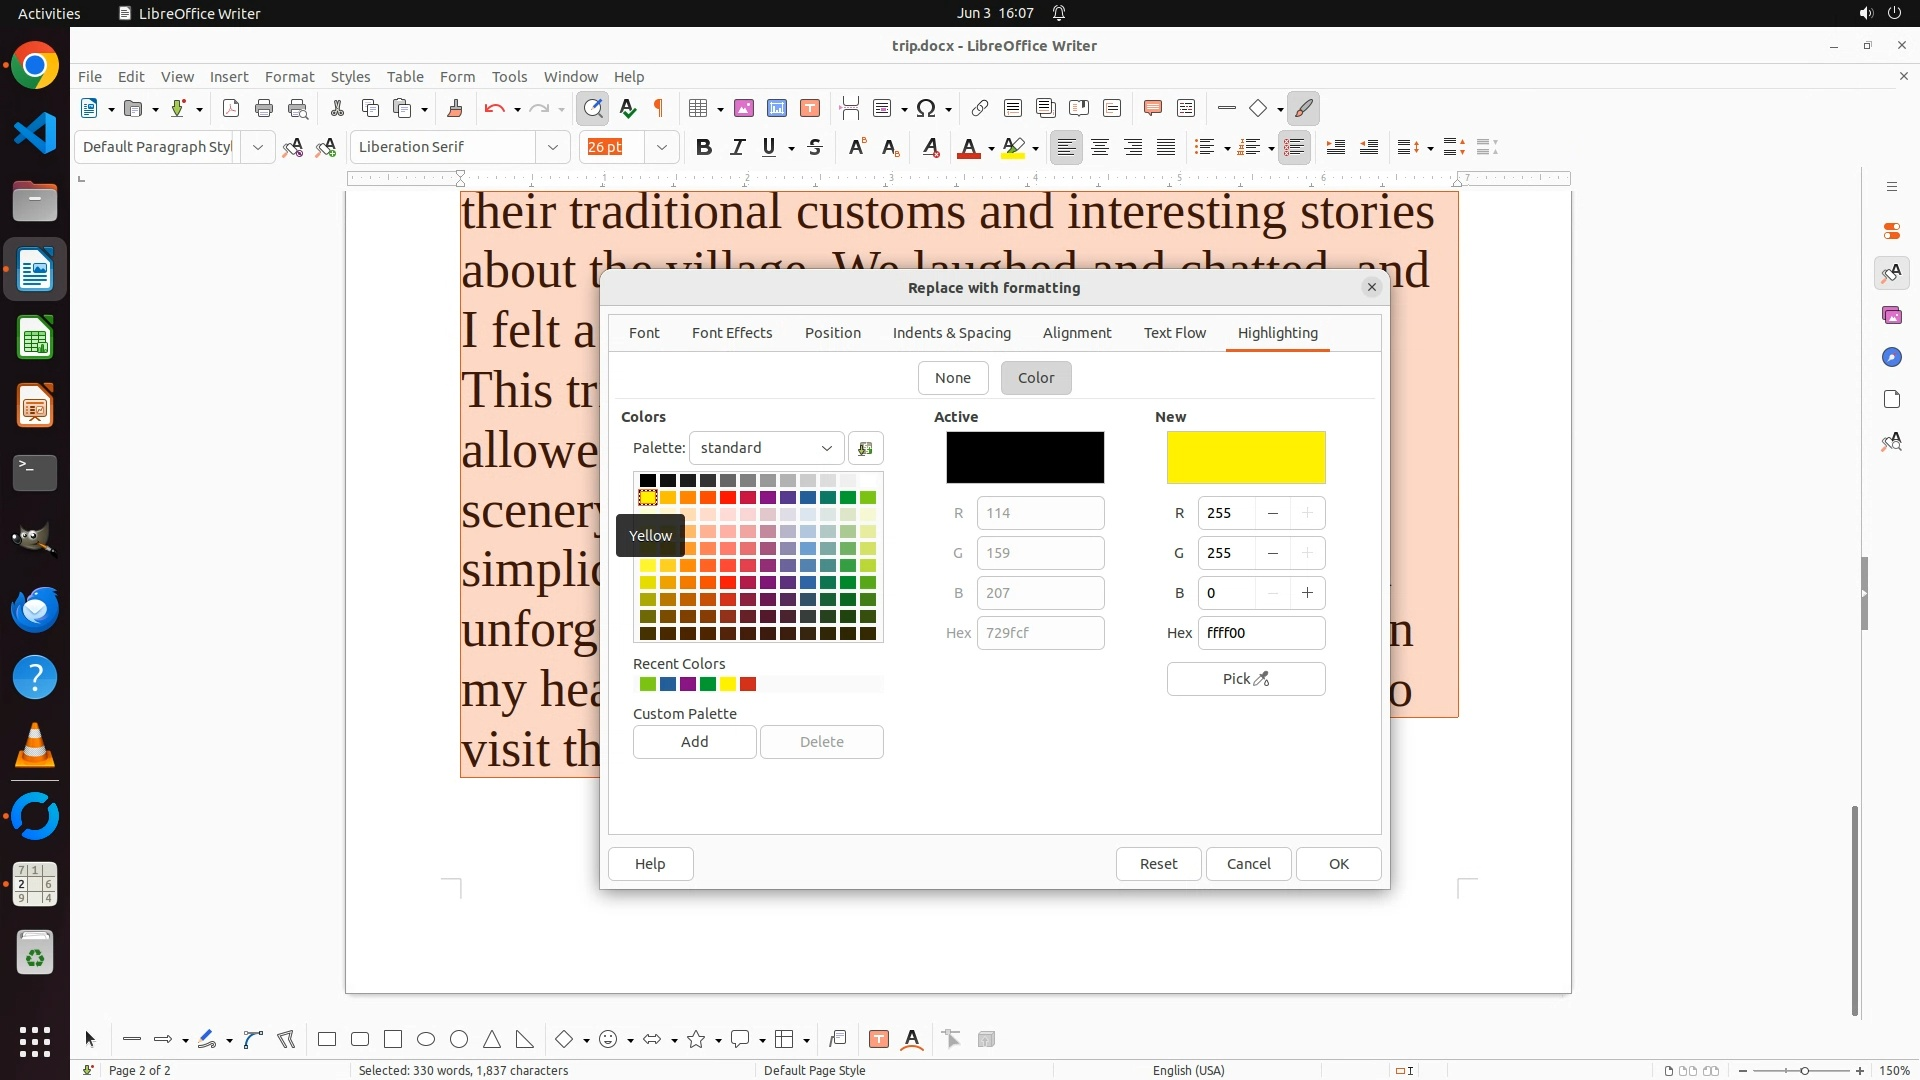The width and height of the screenshot is (1920, 1080).
Task: Click the Print icon in toolbar
Action: click(x=264, y=108)
